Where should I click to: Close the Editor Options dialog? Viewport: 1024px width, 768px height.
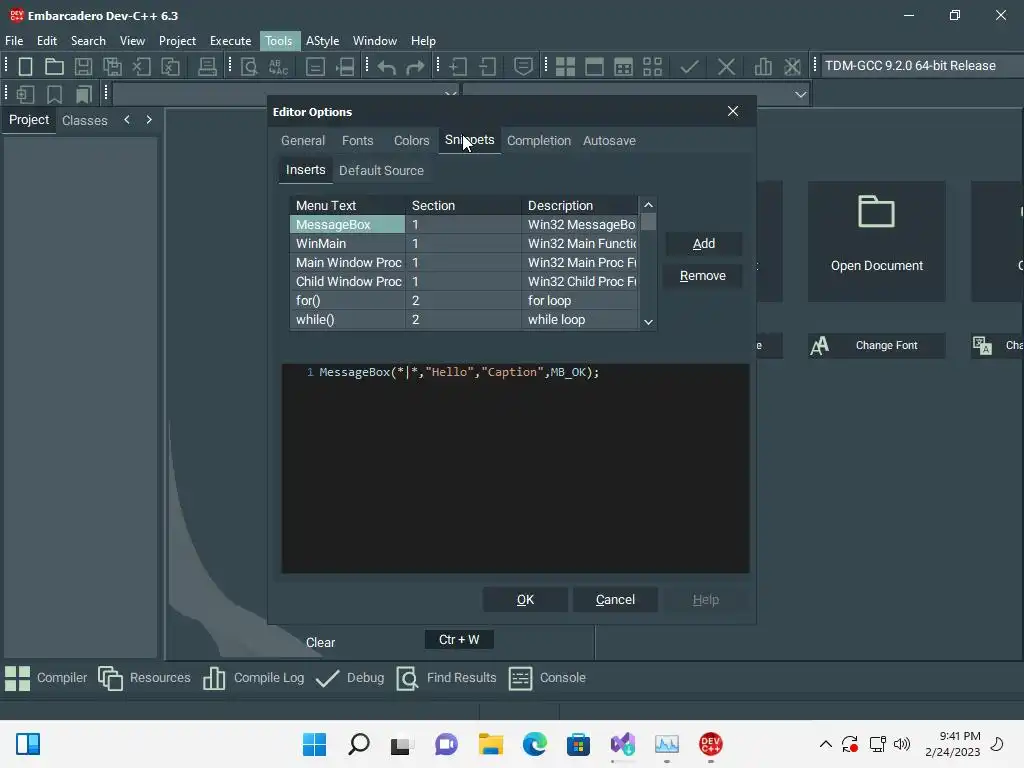pyautogui.click(x=733, y=112)
